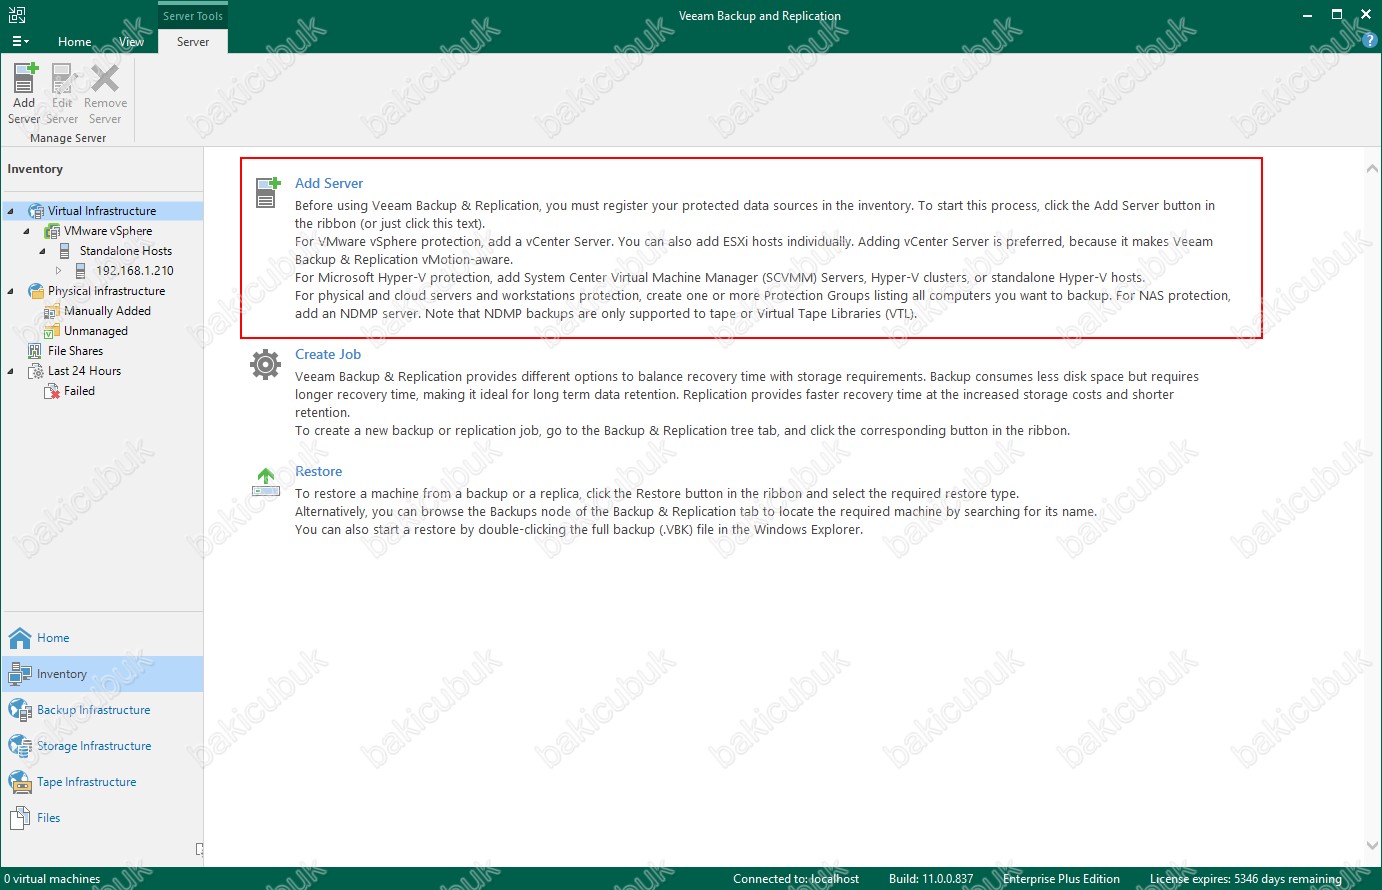
Task: Click the Failed status icon
Action: point(52,391)
